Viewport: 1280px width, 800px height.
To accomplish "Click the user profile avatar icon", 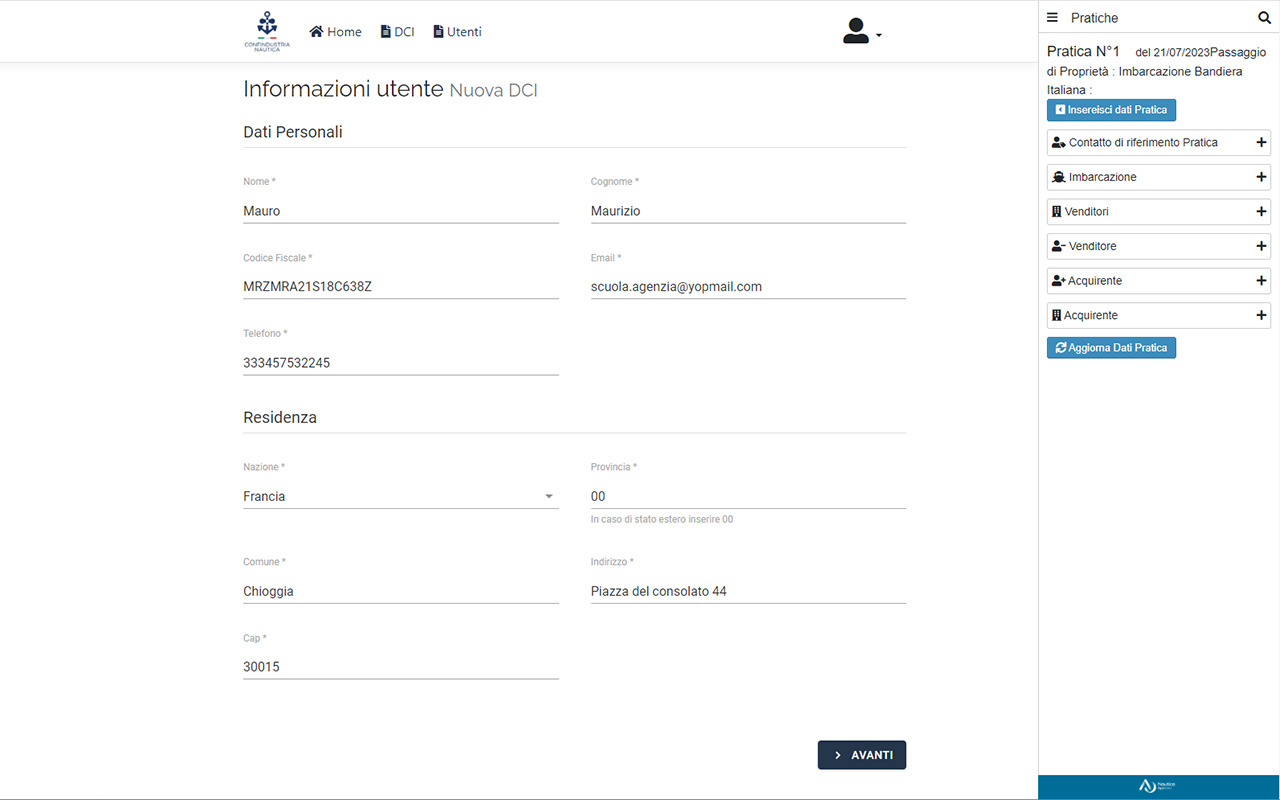I will 856,31.
